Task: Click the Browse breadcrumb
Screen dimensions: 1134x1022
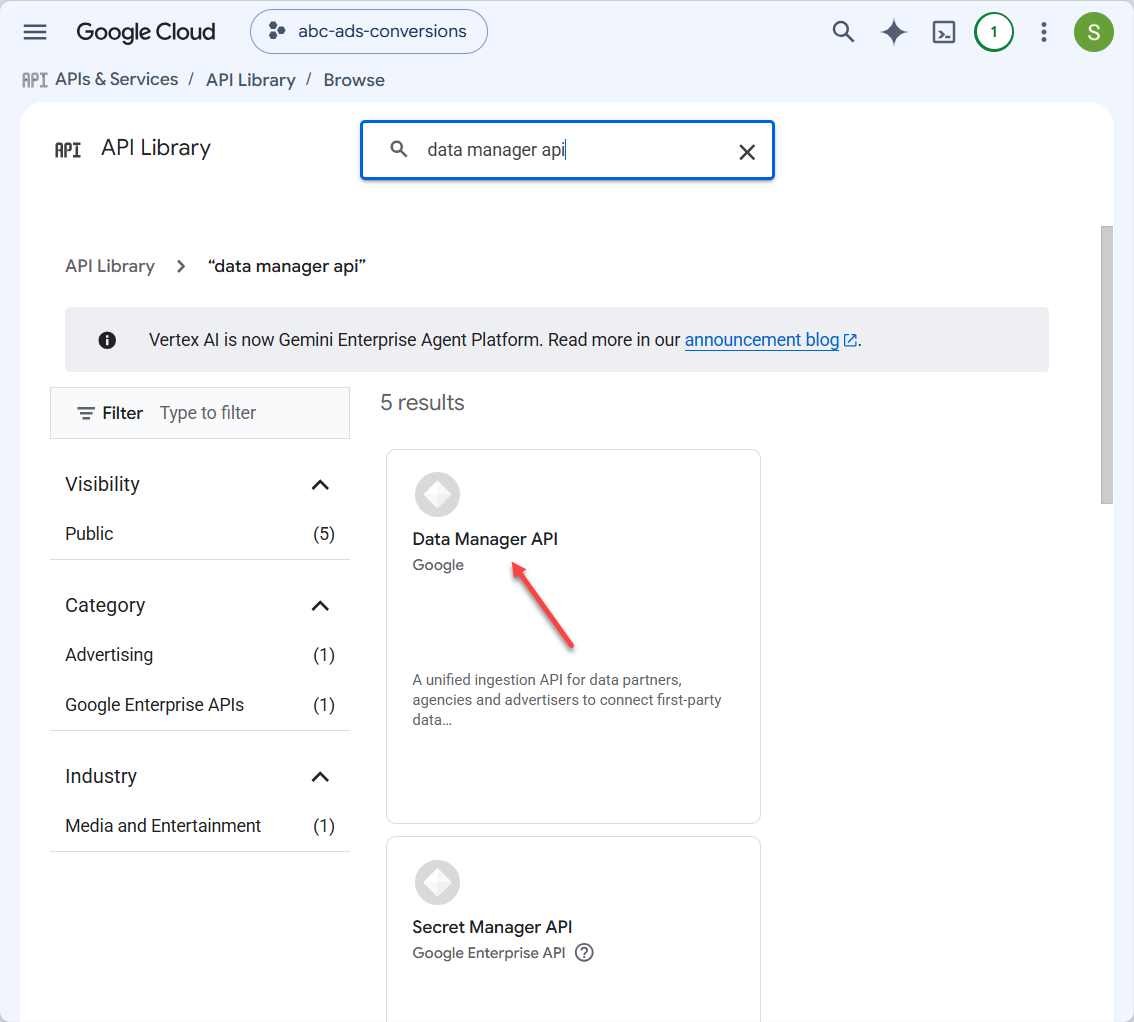Action: pyautogui.click(x=354, y=80)
